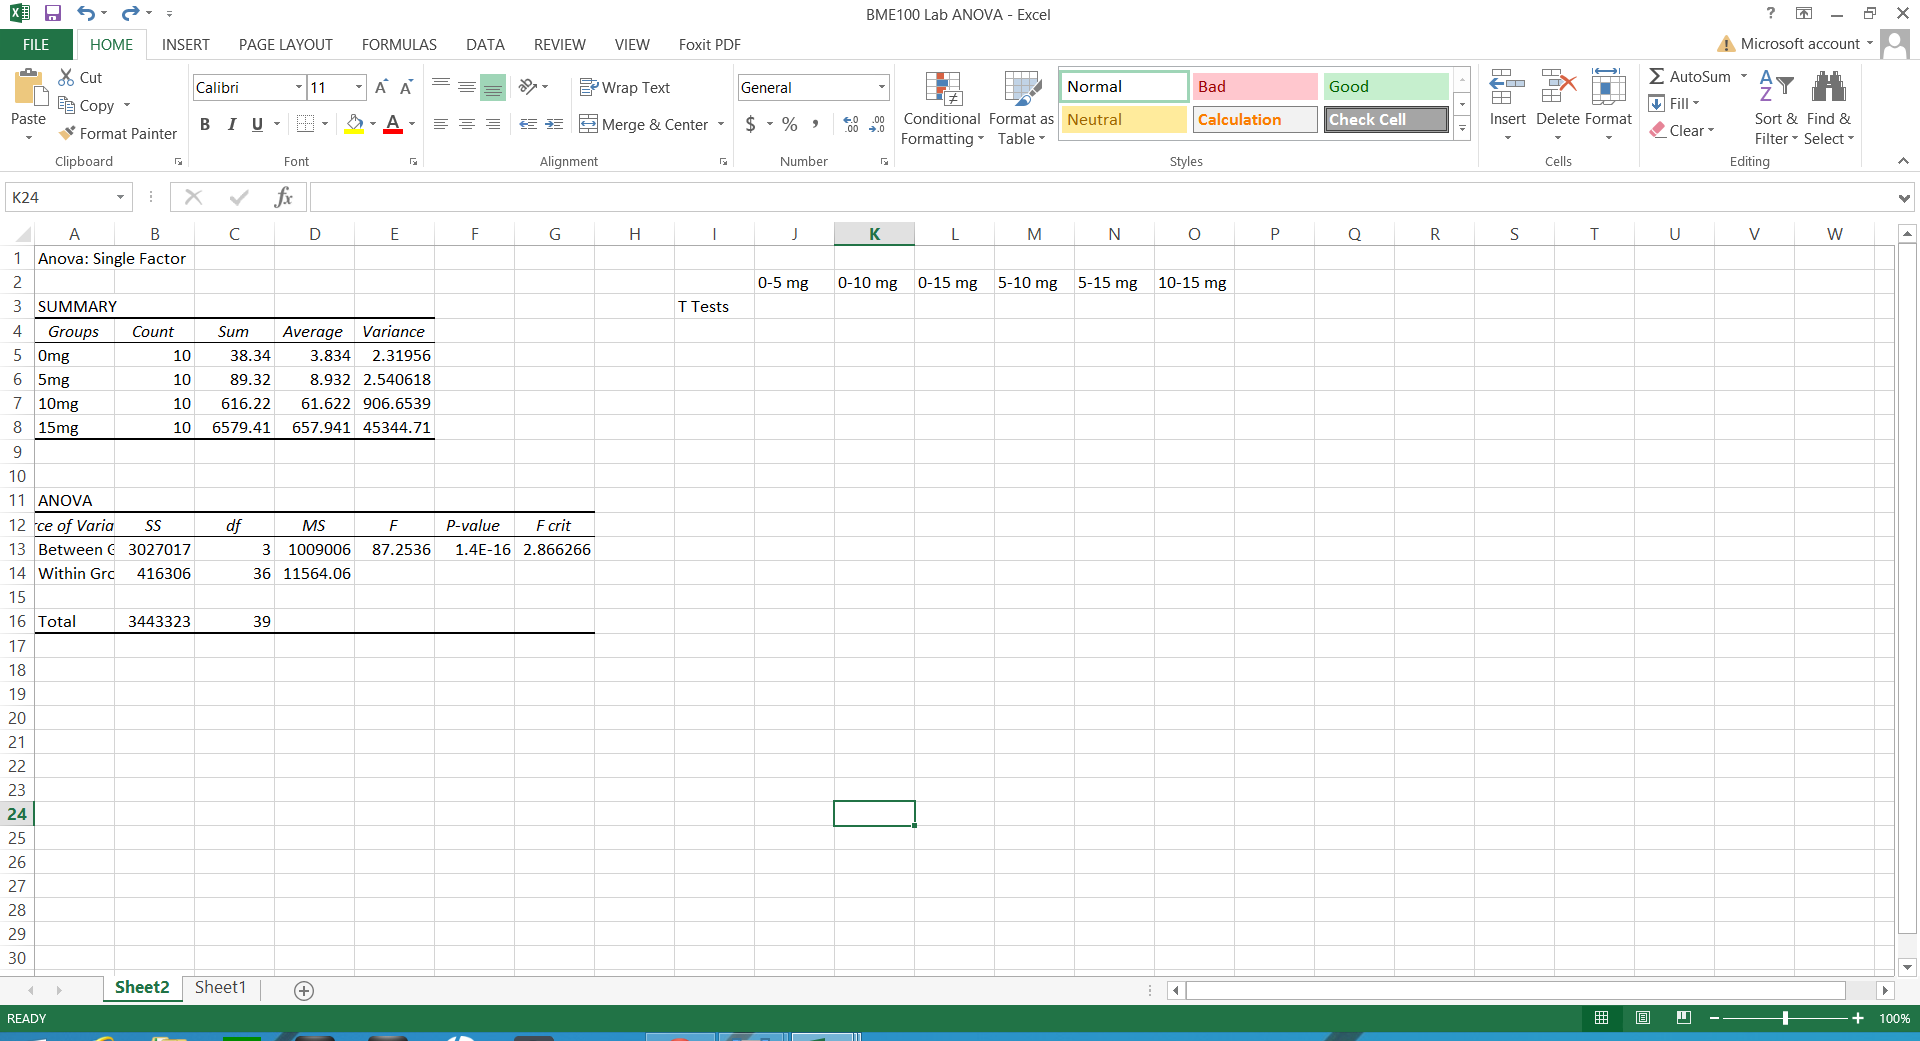Click the Add new sheet plus icon
The height and width of the screenshot is (1041, 1920).
tap(304, 990)
